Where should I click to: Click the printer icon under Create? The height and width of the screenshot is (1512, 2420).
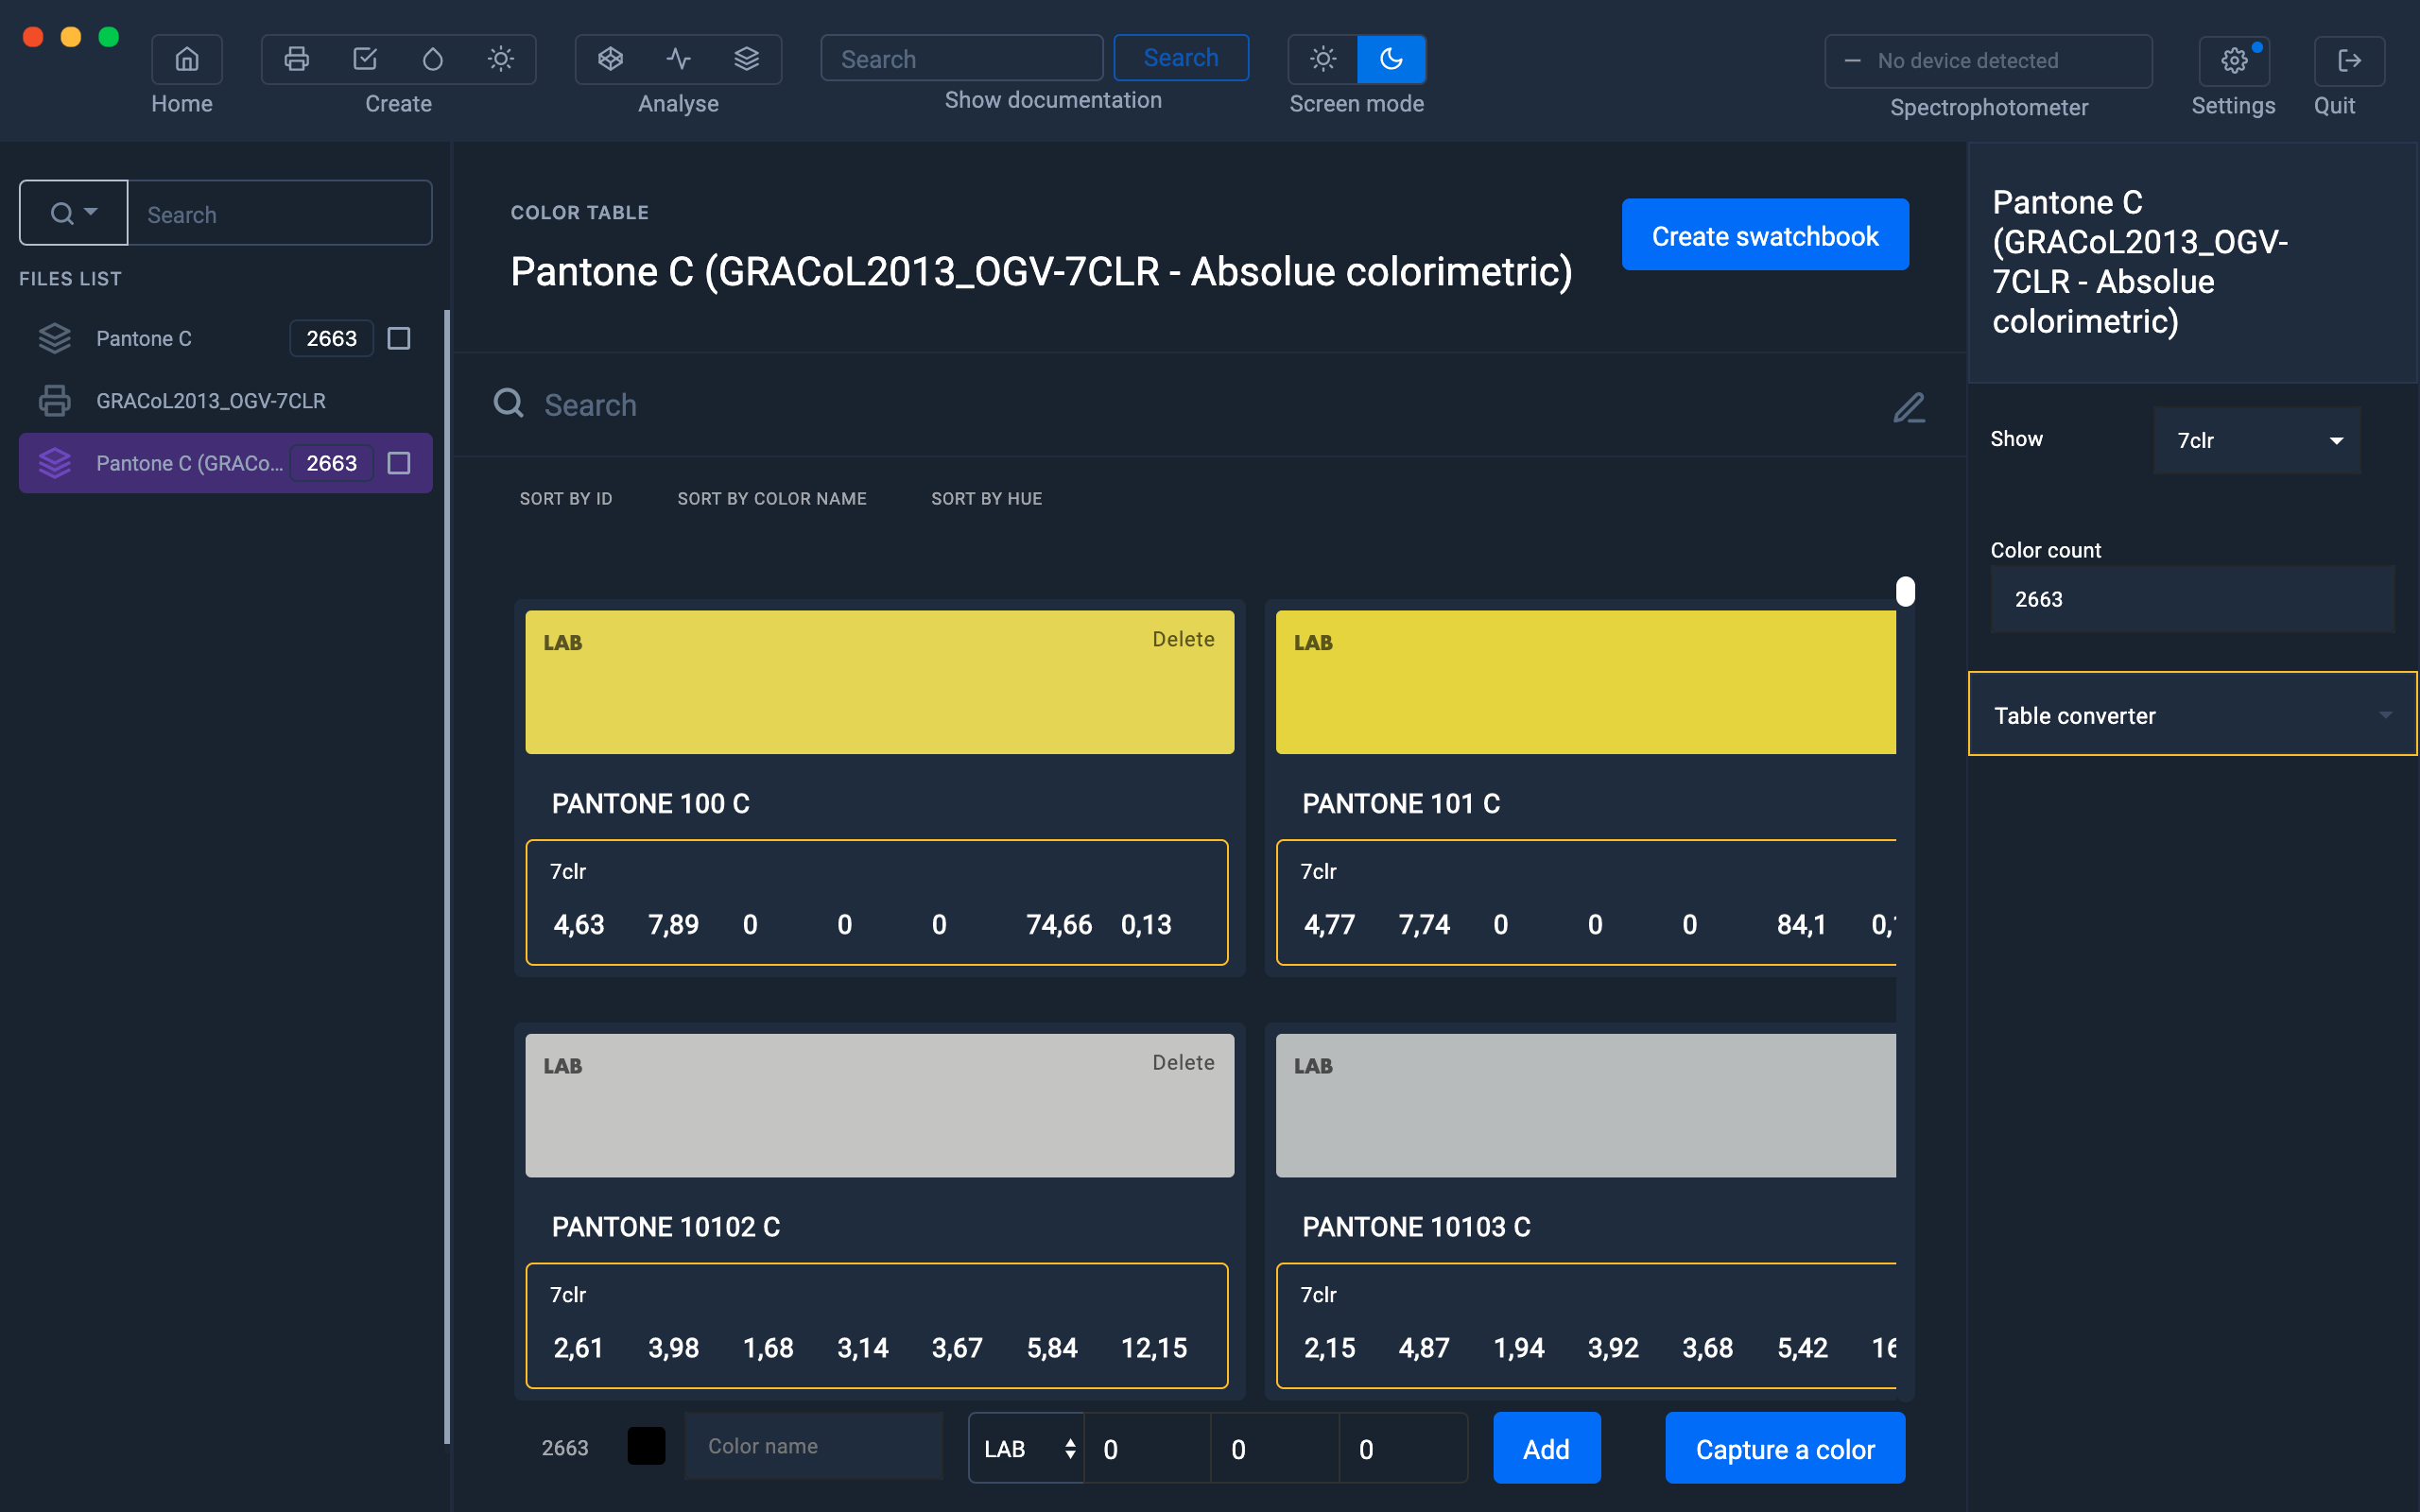(296, 59)
